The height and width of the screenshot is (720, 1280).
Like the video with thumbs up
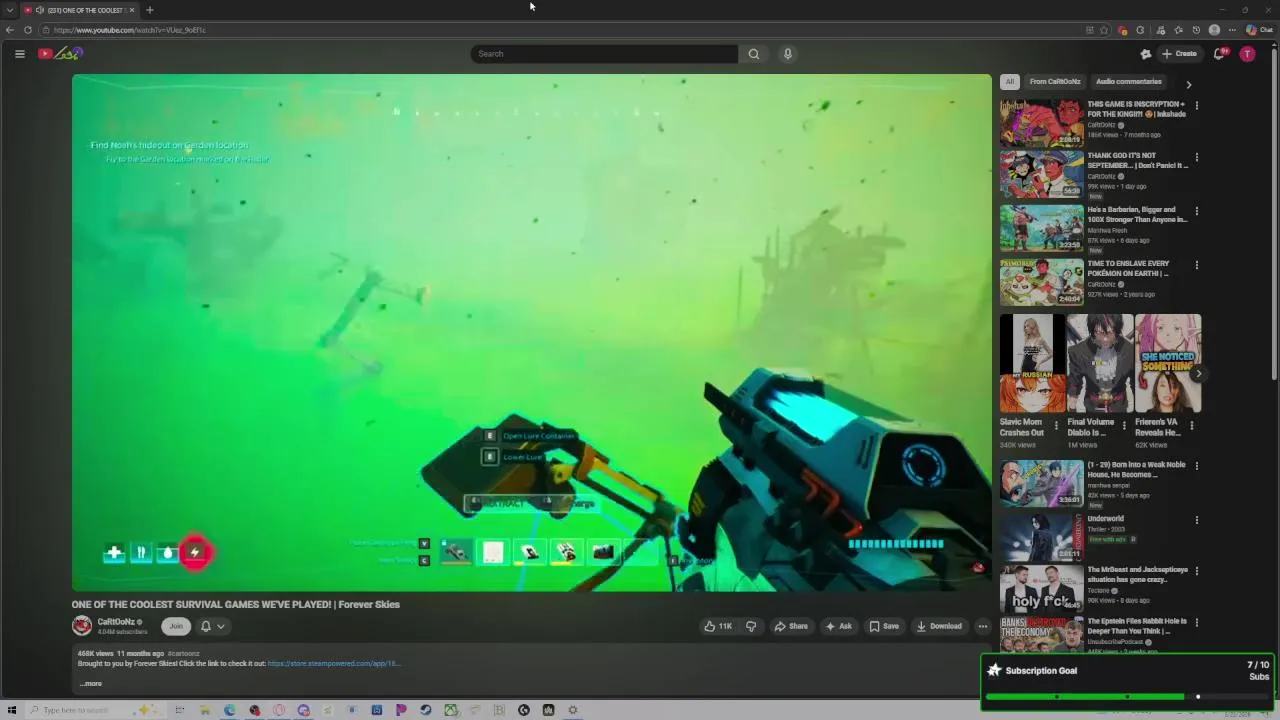[718, 626]
